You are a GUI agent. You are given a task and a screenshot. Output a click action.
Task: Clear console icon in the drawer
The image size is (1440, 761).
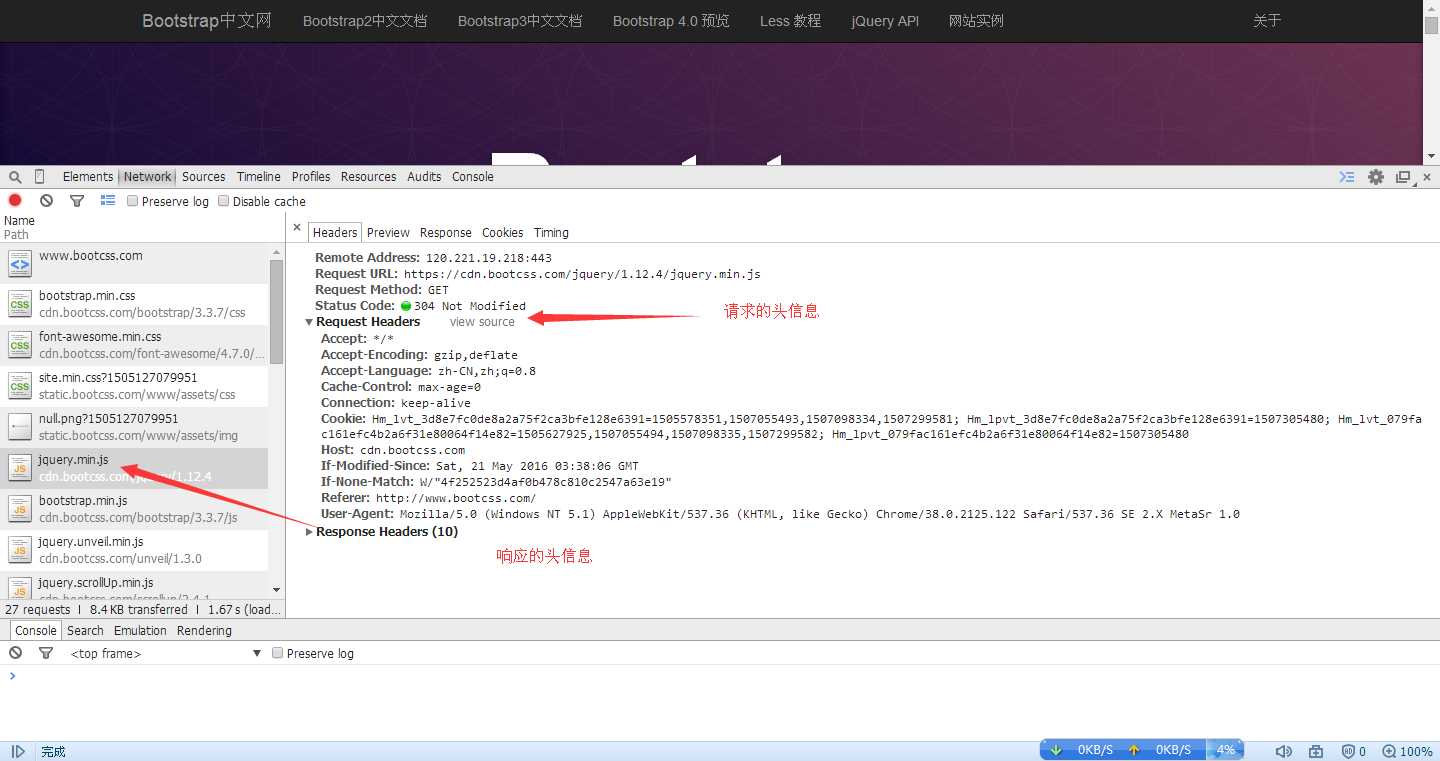[x=15, y=653]
